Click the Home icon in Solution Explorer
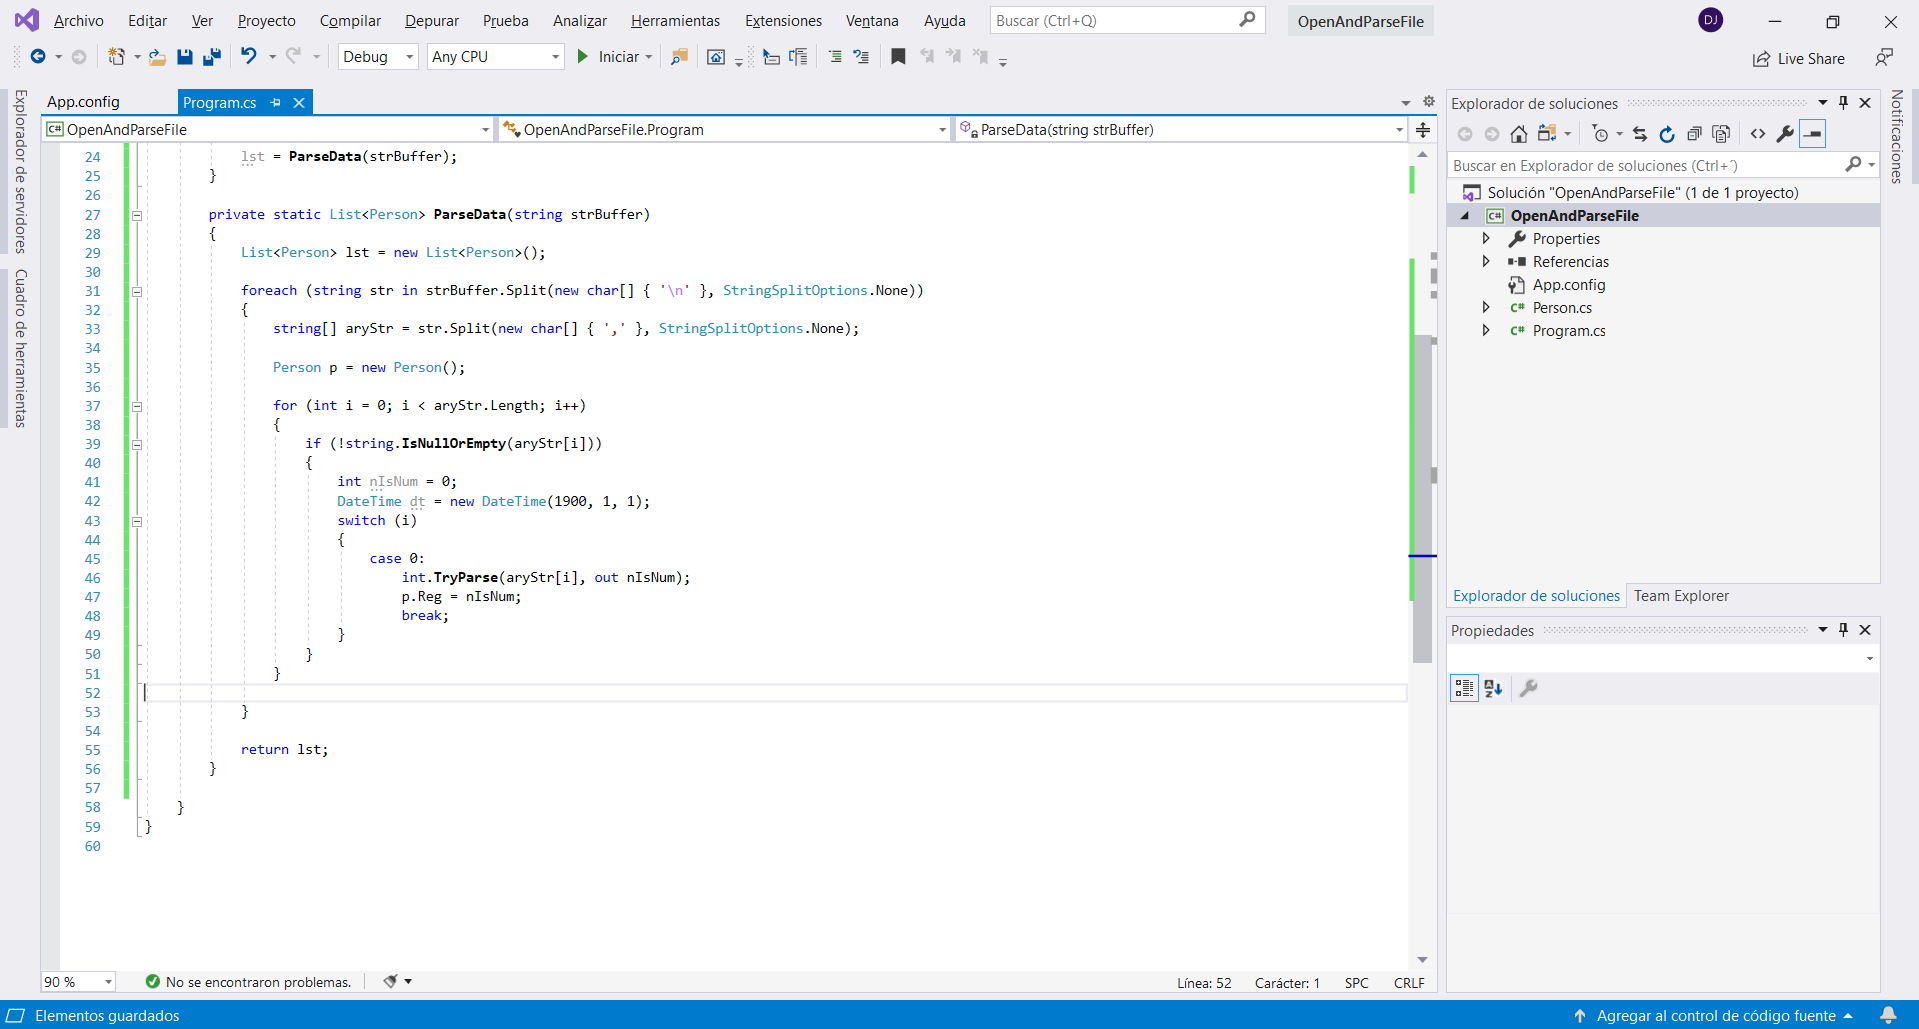Screen dimensions: 1919x1029 pos(1519,134)
